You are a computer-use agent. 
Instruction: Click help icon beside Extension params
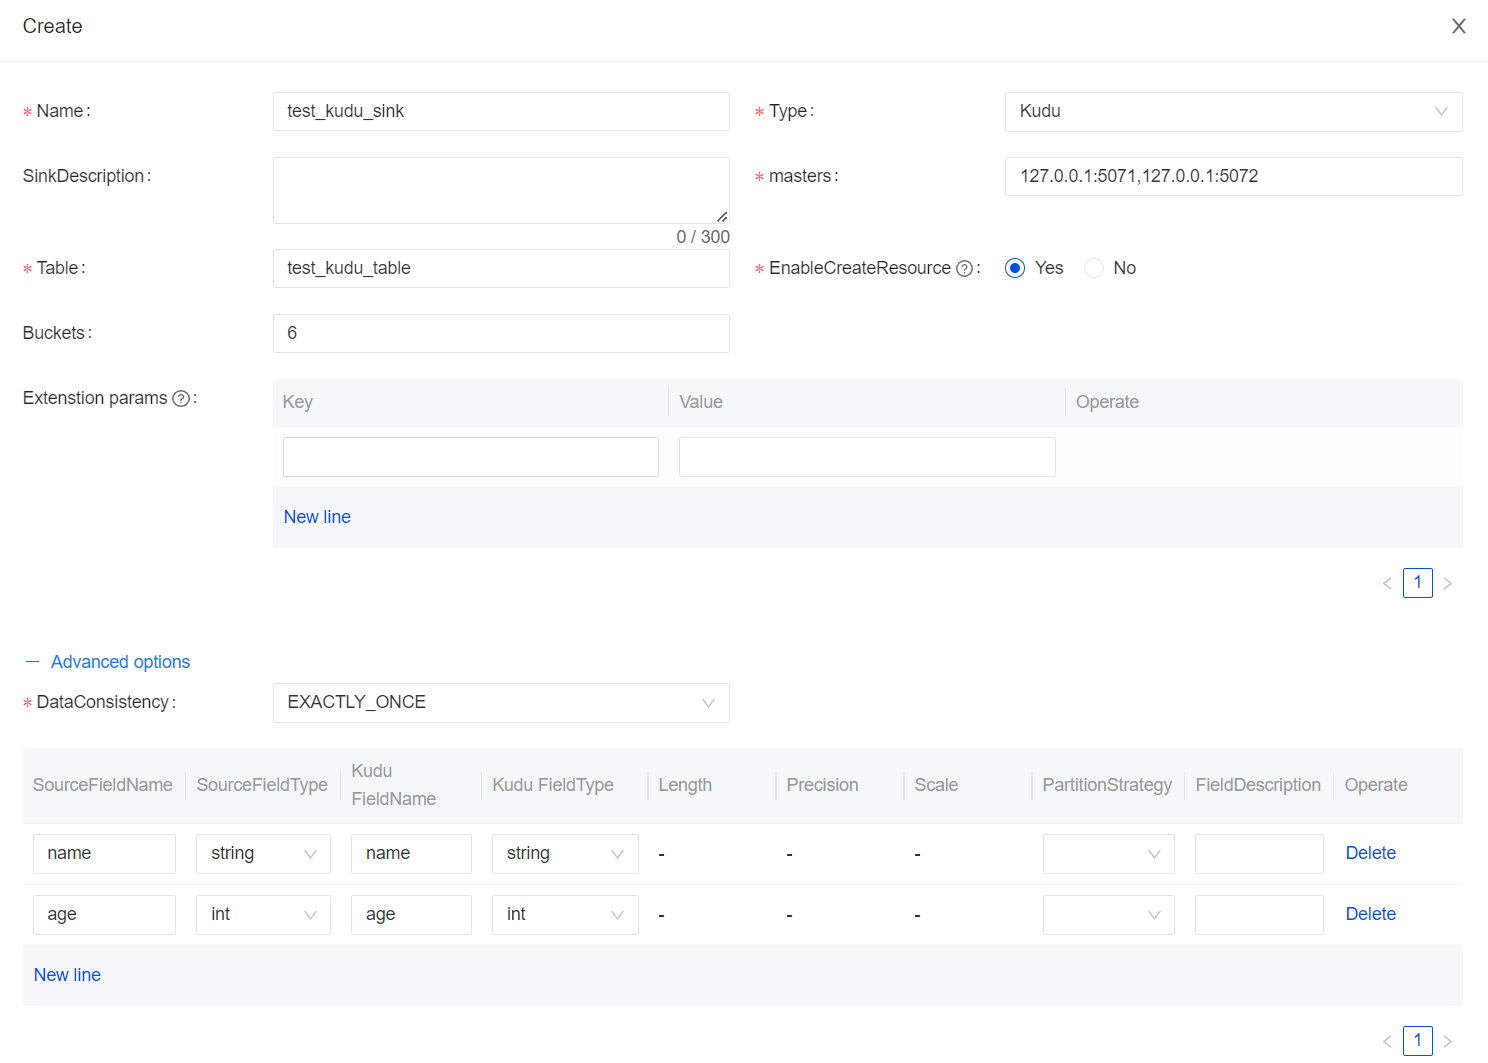[181, 399]
